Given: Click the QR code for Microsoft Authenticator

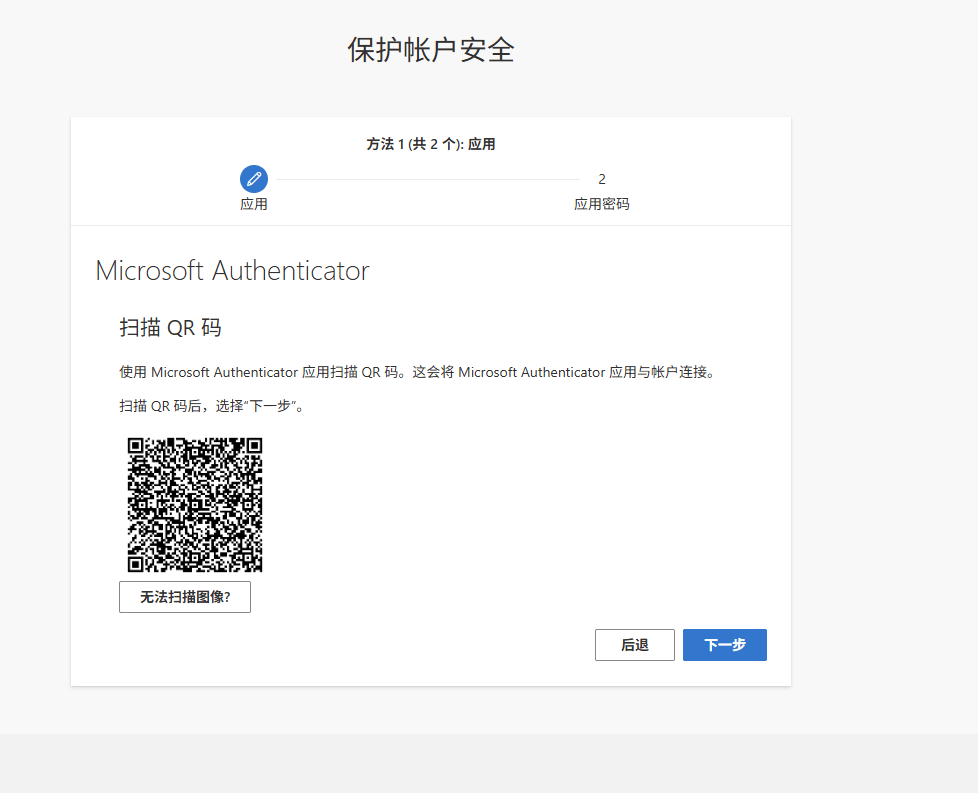Looking at the screenshot, I should pos(195,504).
